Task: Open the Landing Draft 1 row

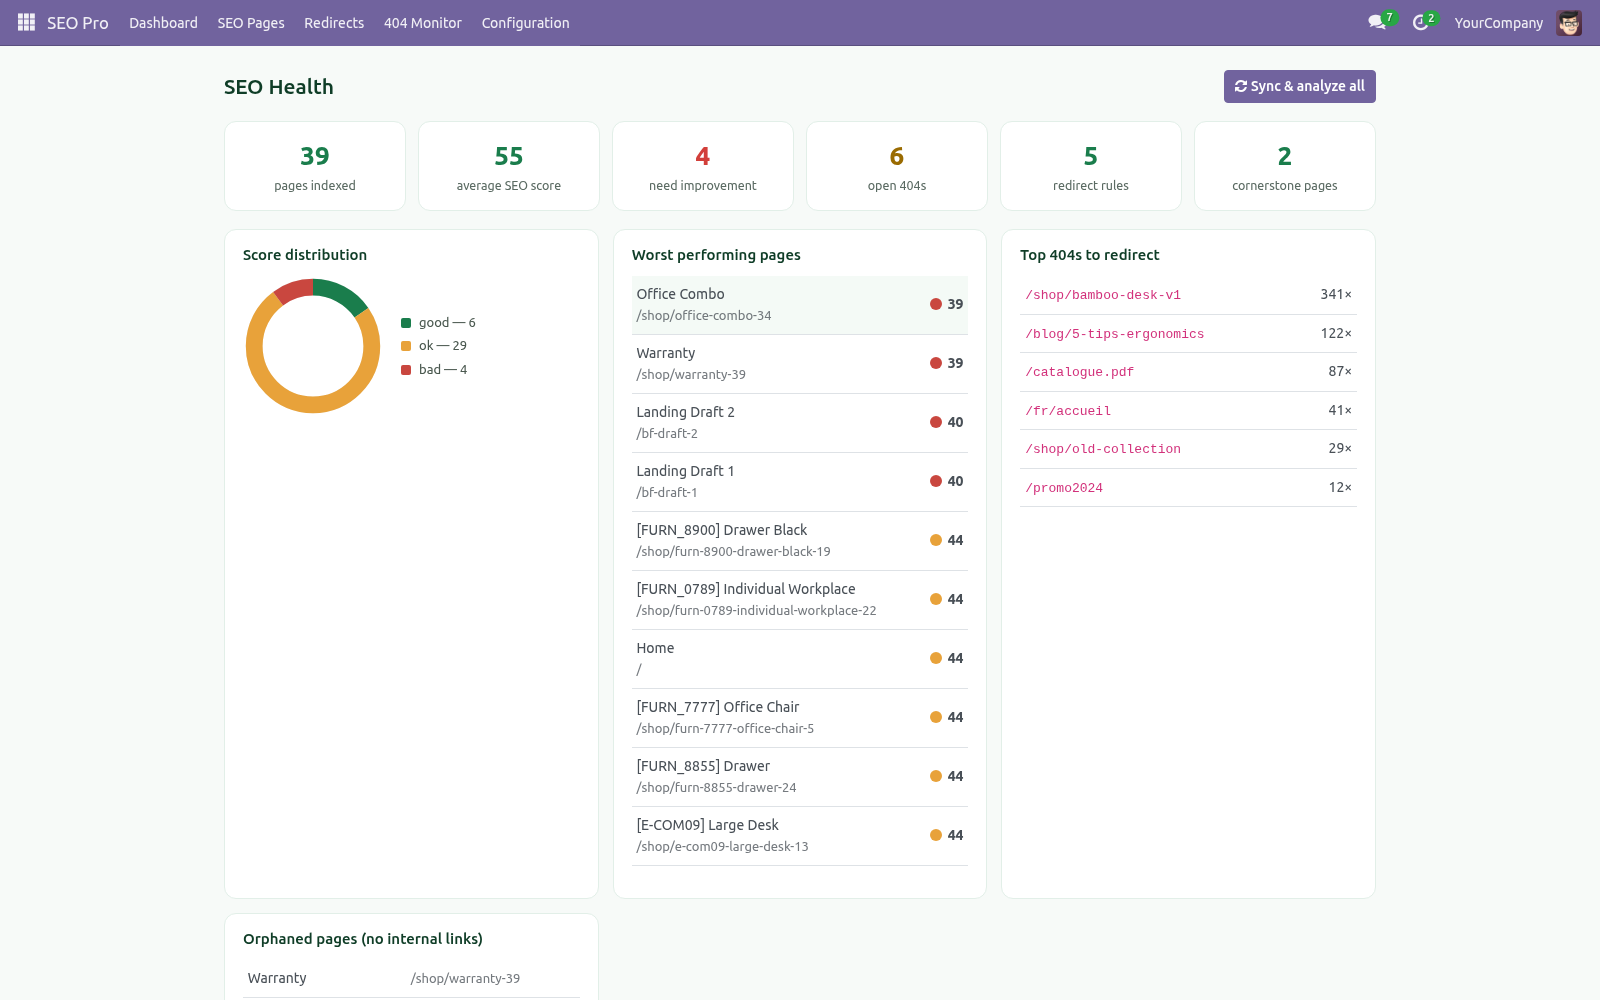Action: pos(800,482)
